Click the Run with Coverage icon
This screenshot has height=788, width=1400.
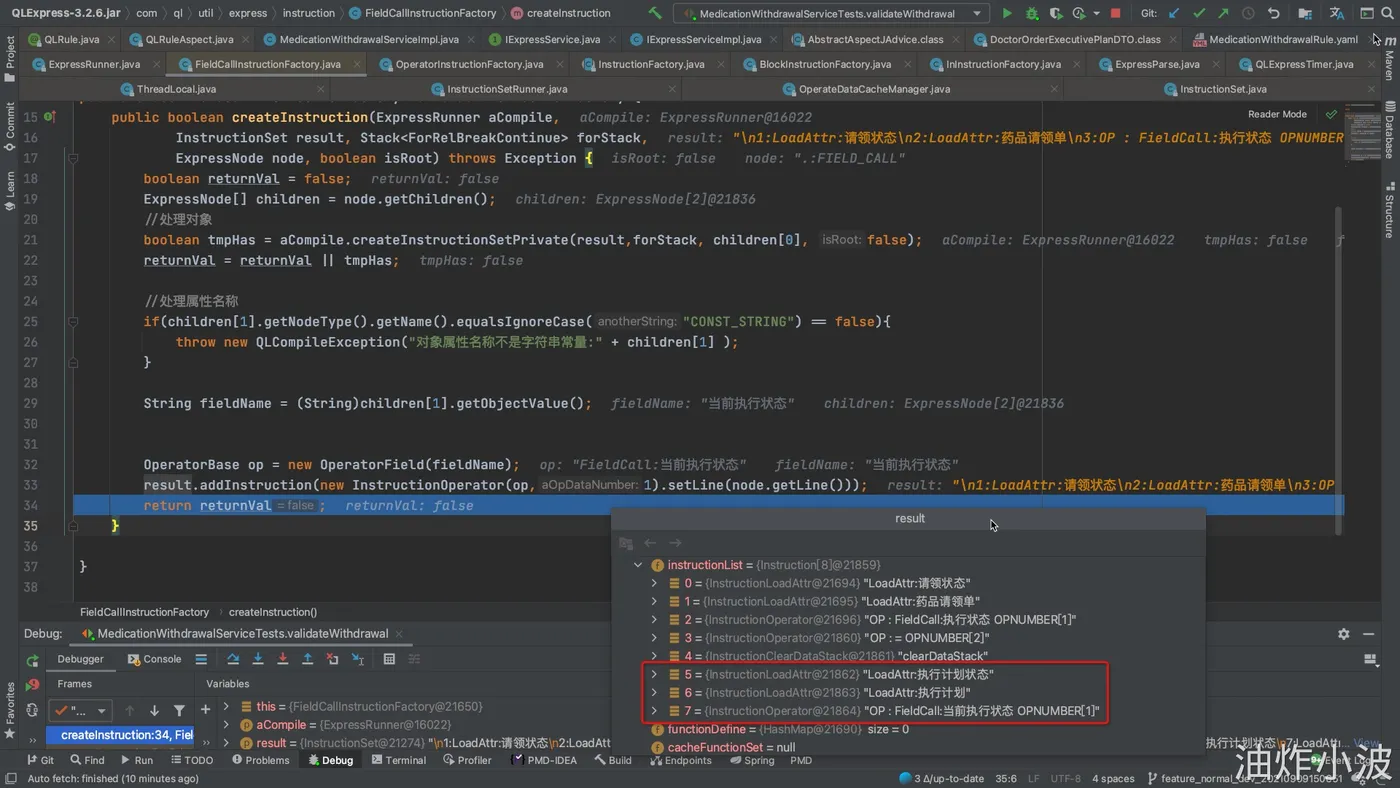point(1055,14)
